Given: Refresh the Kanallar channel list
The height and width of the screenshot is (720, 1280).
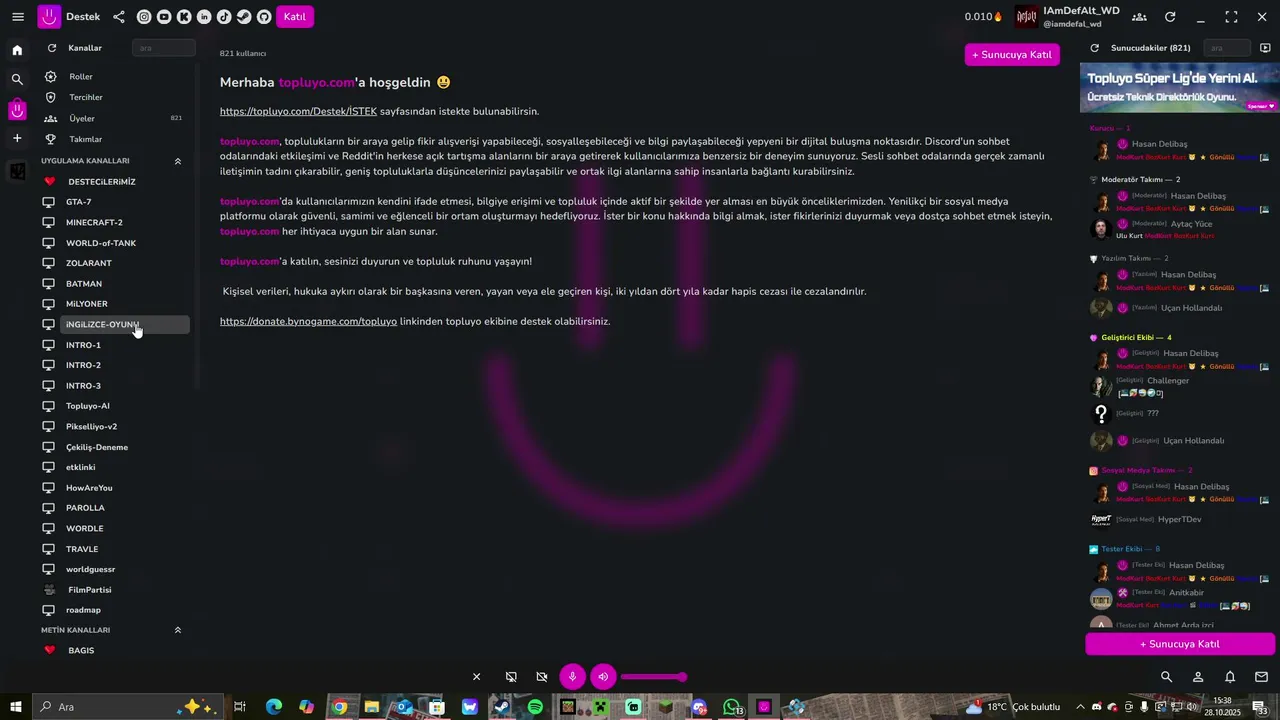Looking at the screenshot, I should (52, 48).
